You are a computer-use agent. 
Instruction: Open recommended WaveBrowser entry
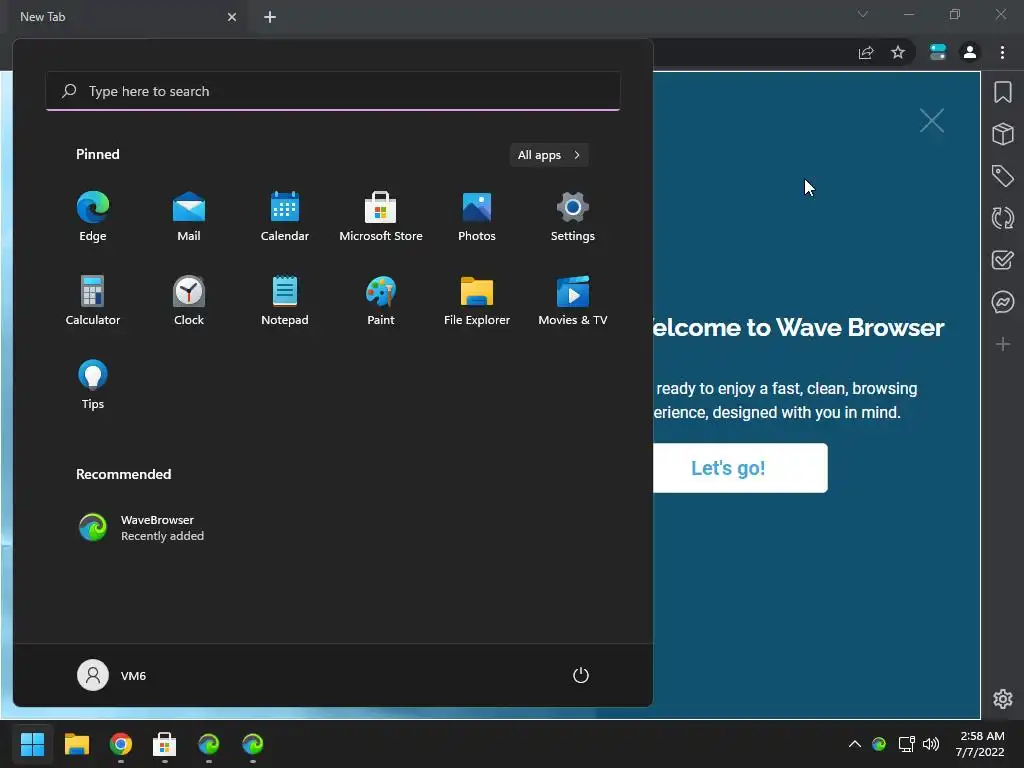(x=141, y=528)
